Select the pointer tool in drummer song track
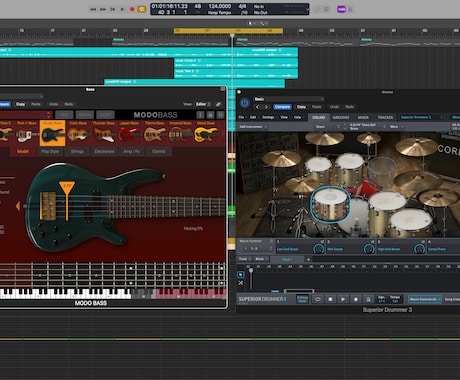The height and width of the screenshot is (380, 460). click(x=240, y=275)
